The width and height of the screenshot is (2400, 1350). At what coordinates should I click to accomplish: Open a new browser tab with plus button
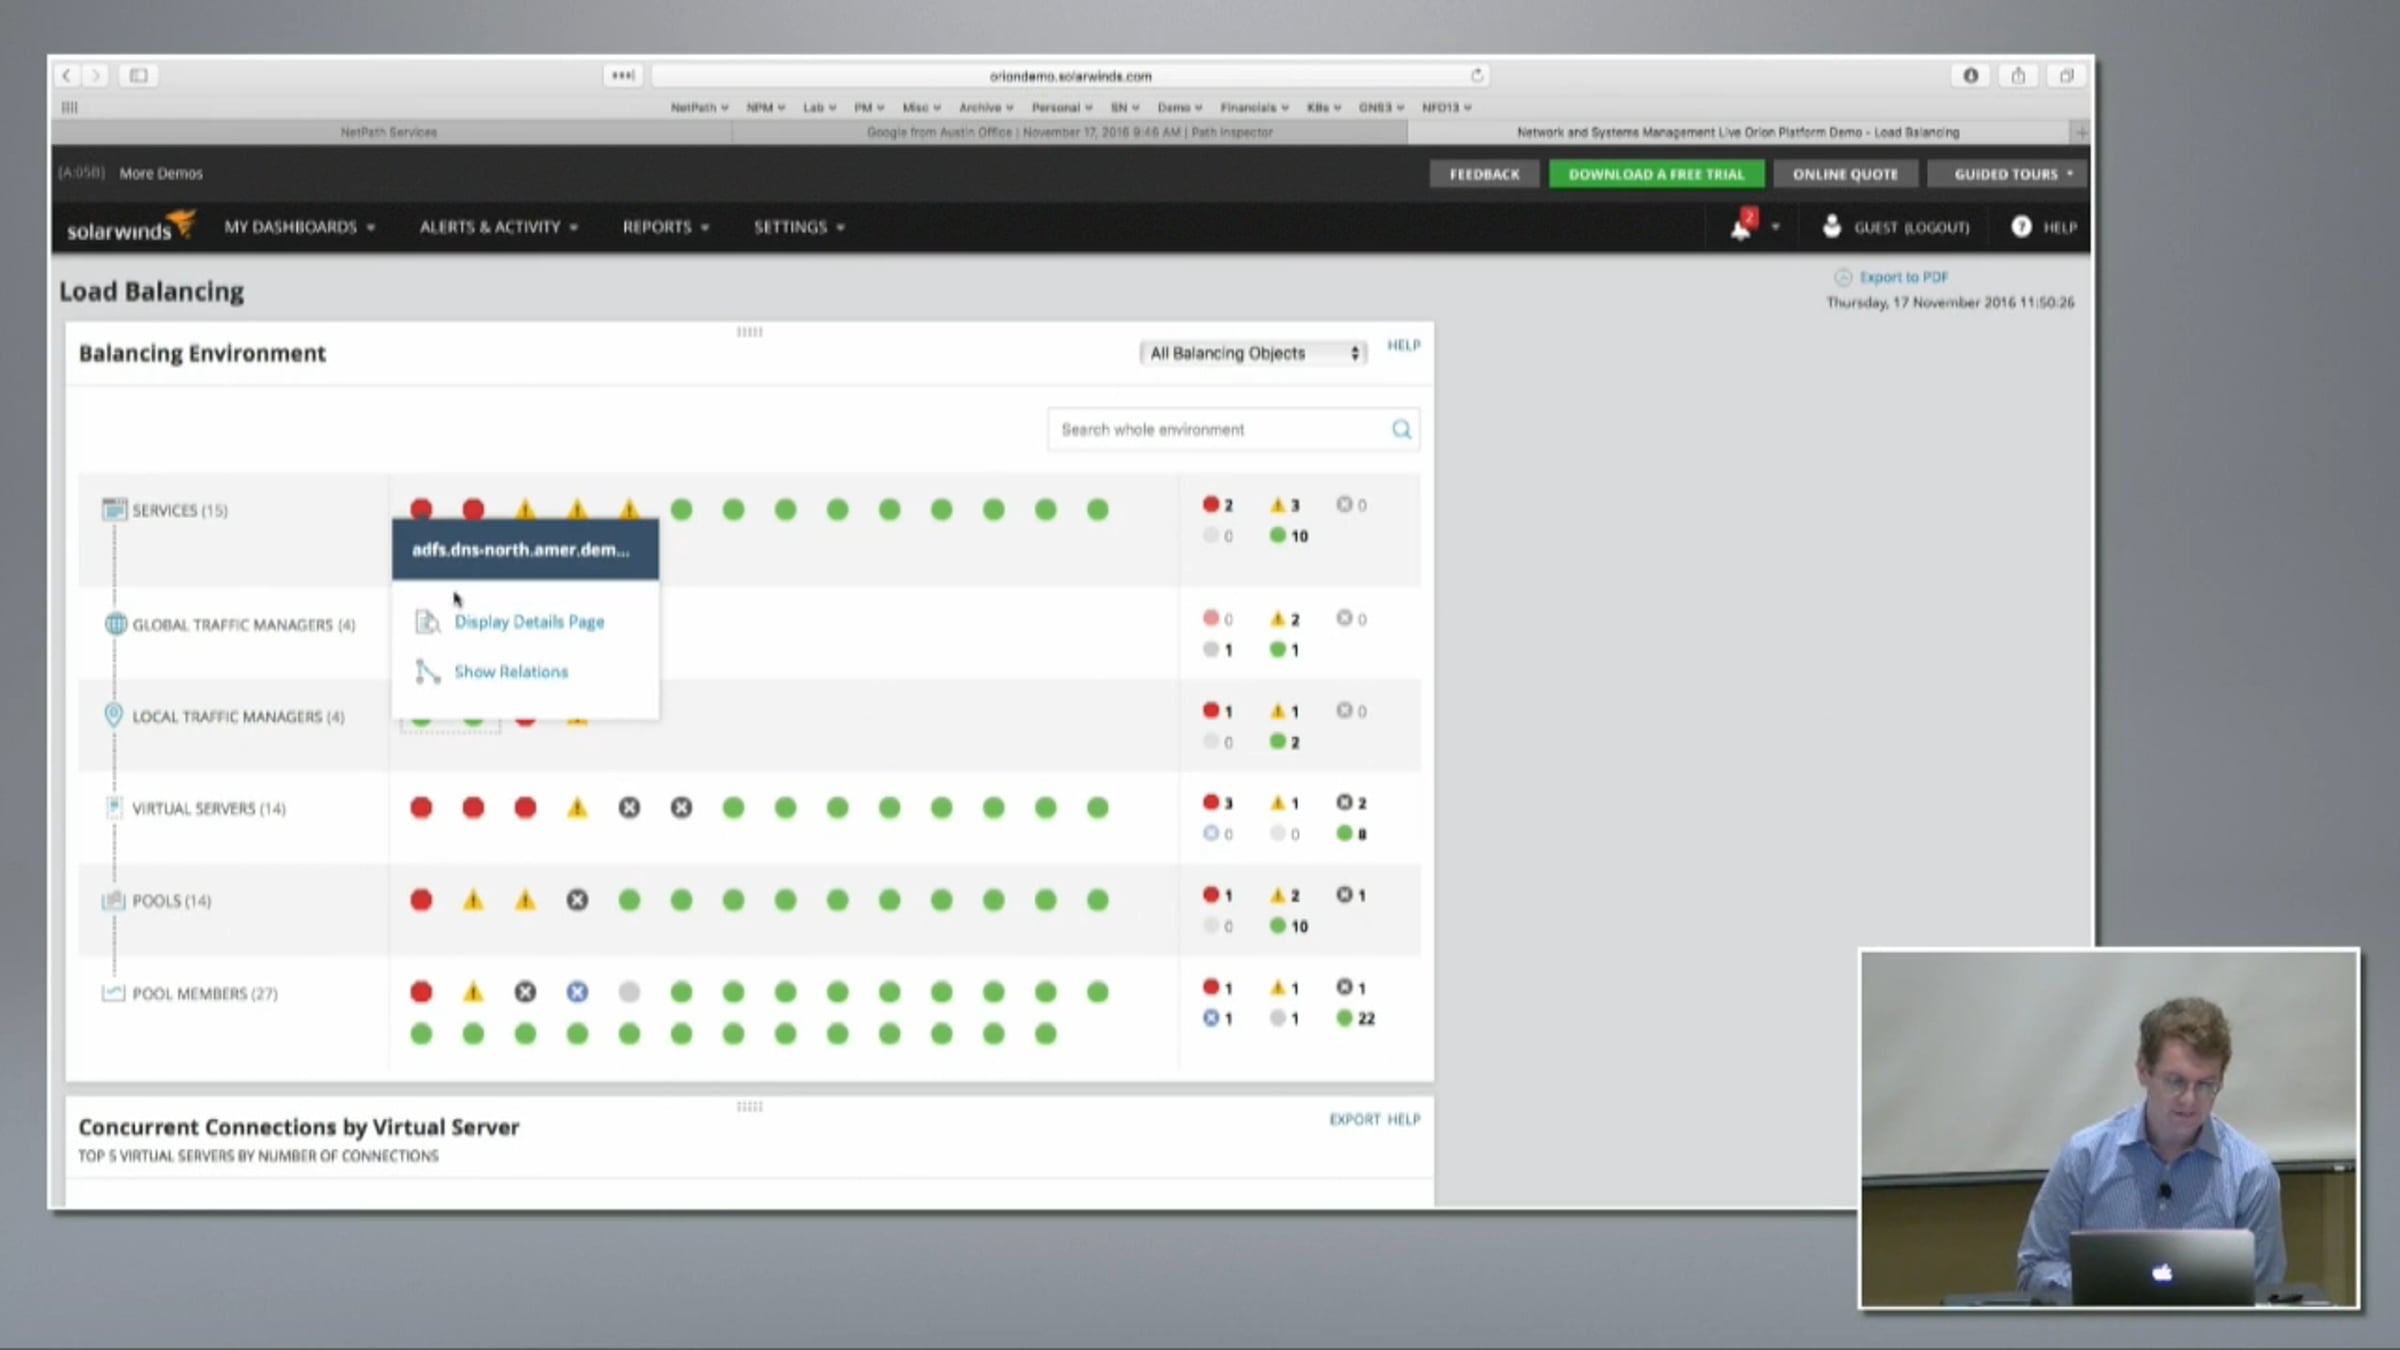[x=2080, y=132]
